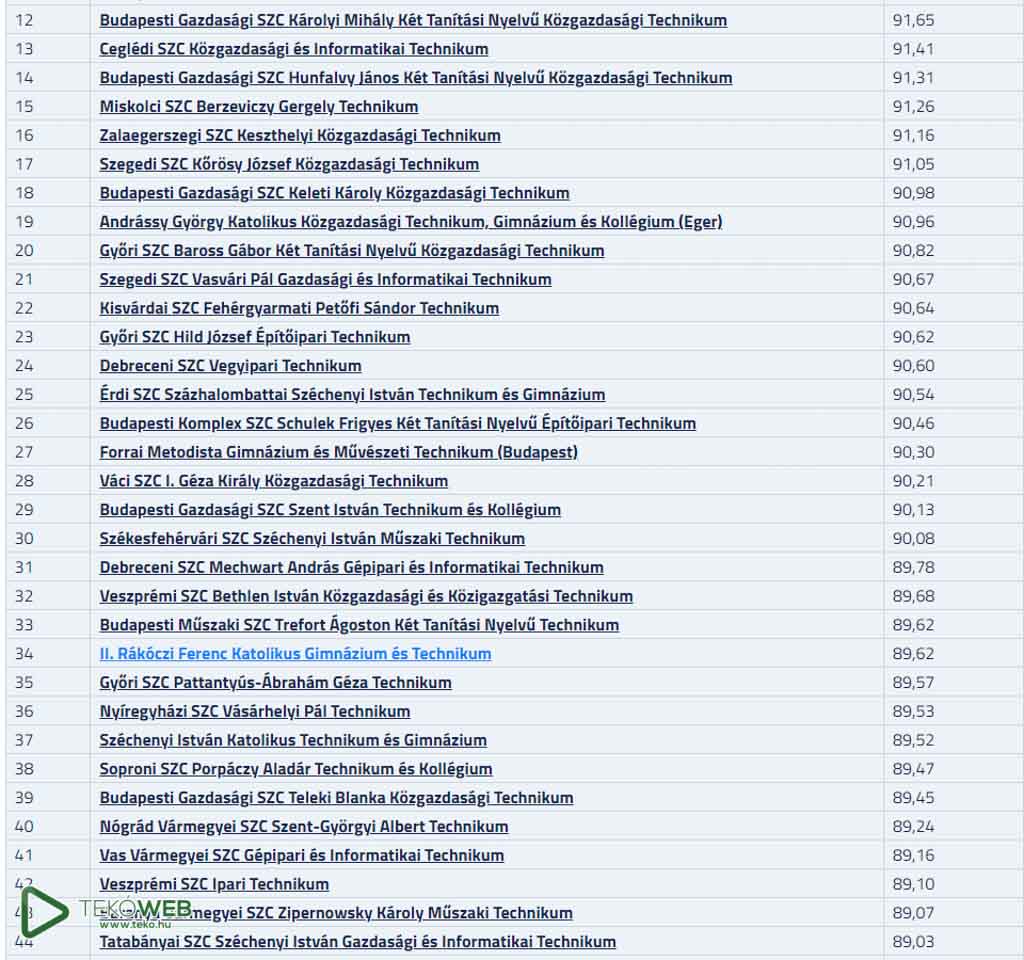Viewport: 1024px width, 960px height.
Task: Open Érdi SZC Százhalombattai Széchenyi István link
Action: [352, 394]
